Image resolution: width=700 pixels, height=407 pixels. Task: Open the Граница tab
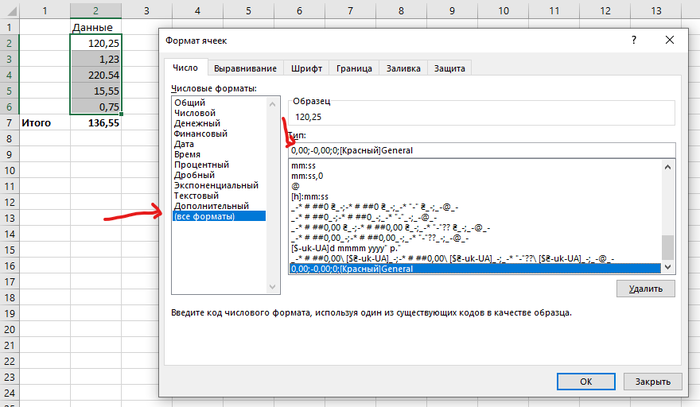(x=355, y=68)
